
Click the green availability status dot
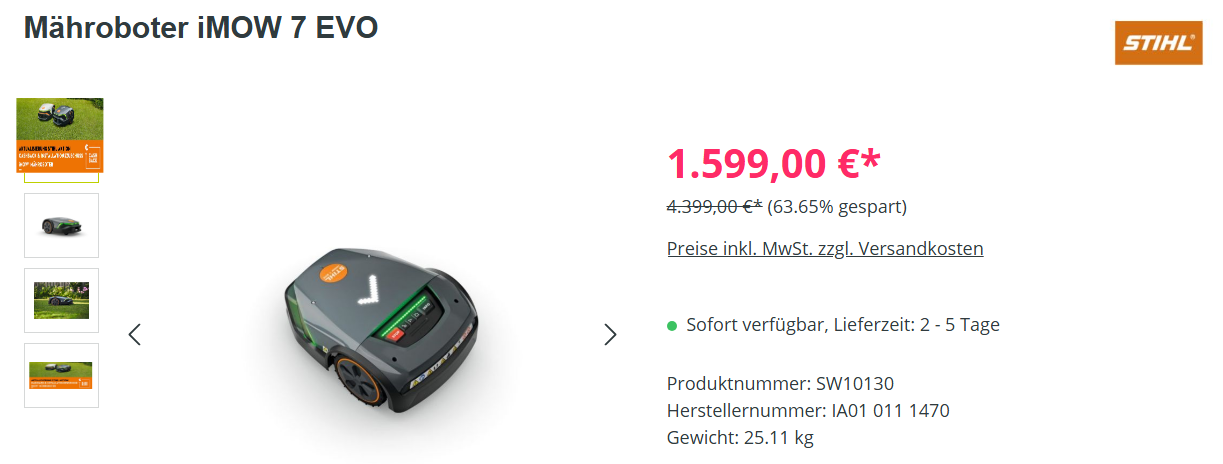[672, 326]
